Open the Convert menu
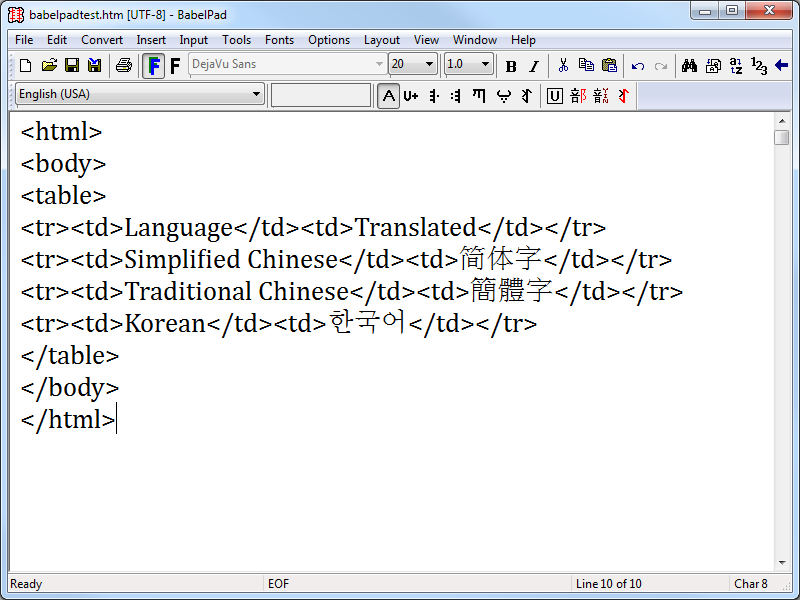 (x=102, y=40)
